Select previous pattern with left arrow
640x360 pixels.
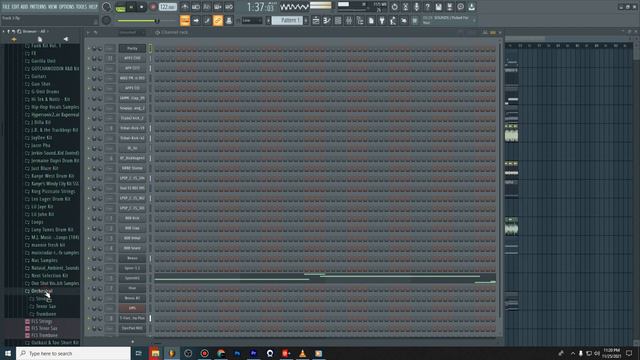point(269,20)
